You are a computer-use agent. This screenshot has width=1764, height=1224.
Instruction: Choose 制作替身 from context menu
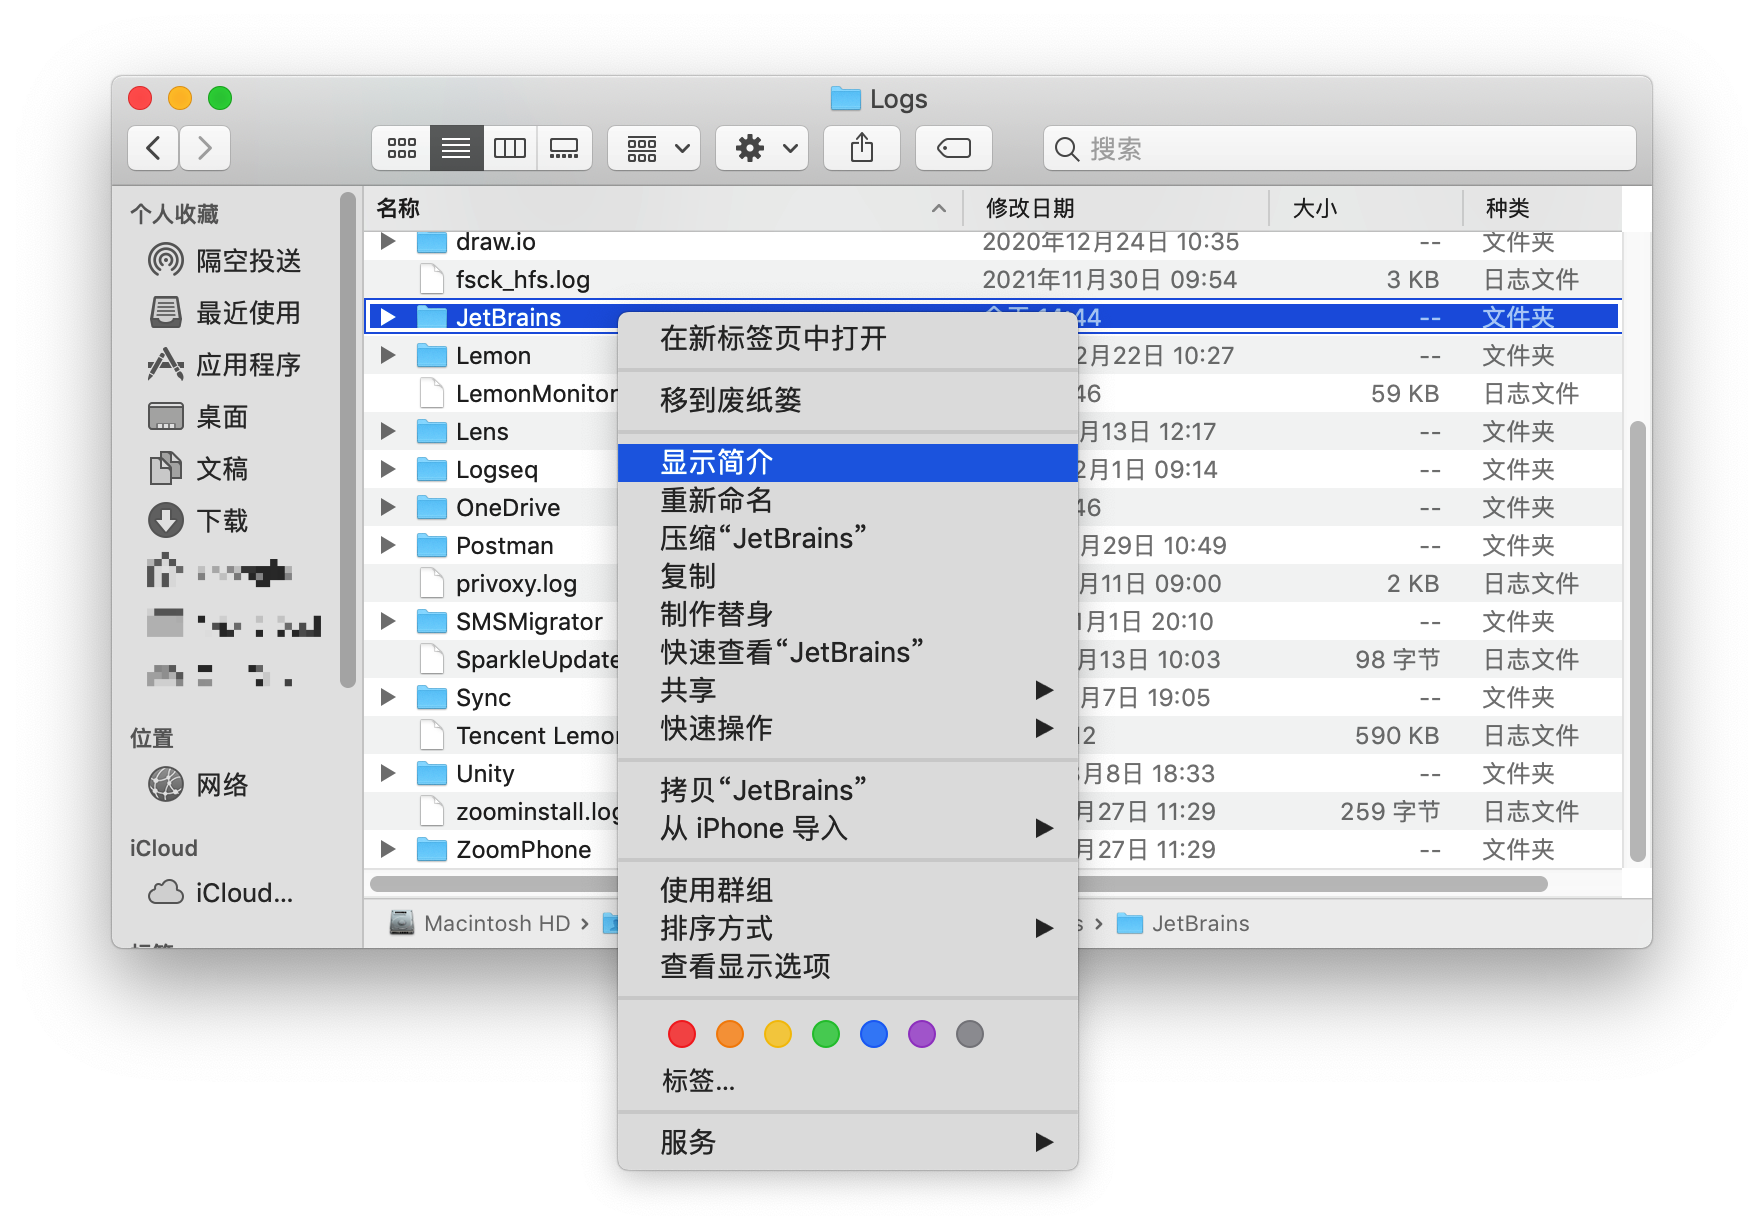[x=848, y=614]
